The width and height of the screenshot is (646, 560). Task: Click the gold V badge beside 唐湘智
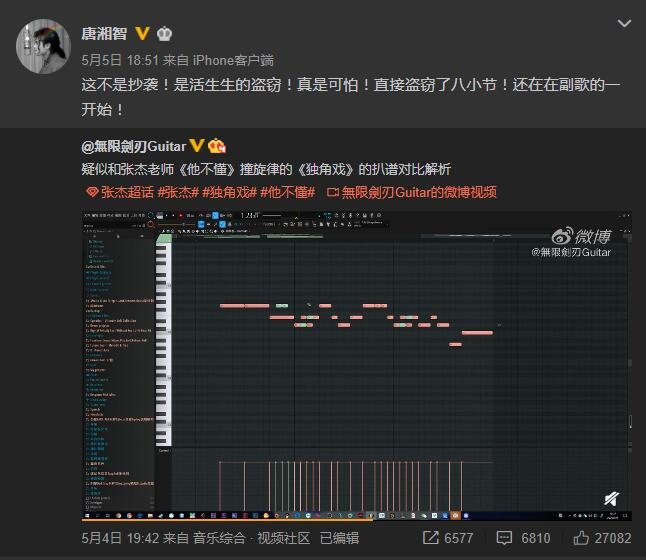click(143, 33)
